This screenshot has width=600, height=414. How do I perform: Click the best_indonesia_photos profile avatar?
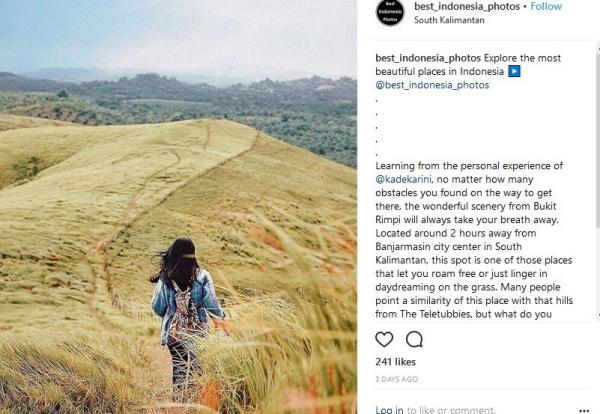click(x=390, y=12)
